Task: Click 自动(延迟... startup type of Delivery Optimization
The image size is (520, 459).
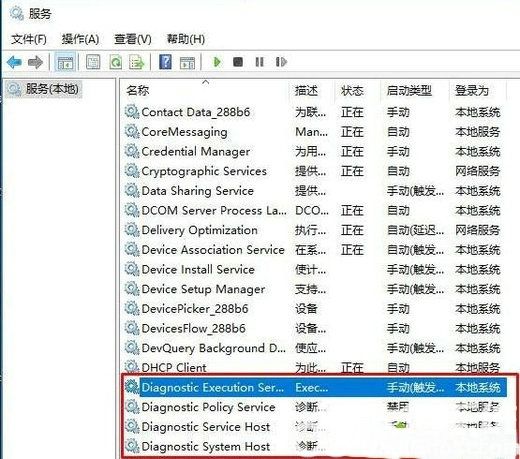Action: pos(415,230)
